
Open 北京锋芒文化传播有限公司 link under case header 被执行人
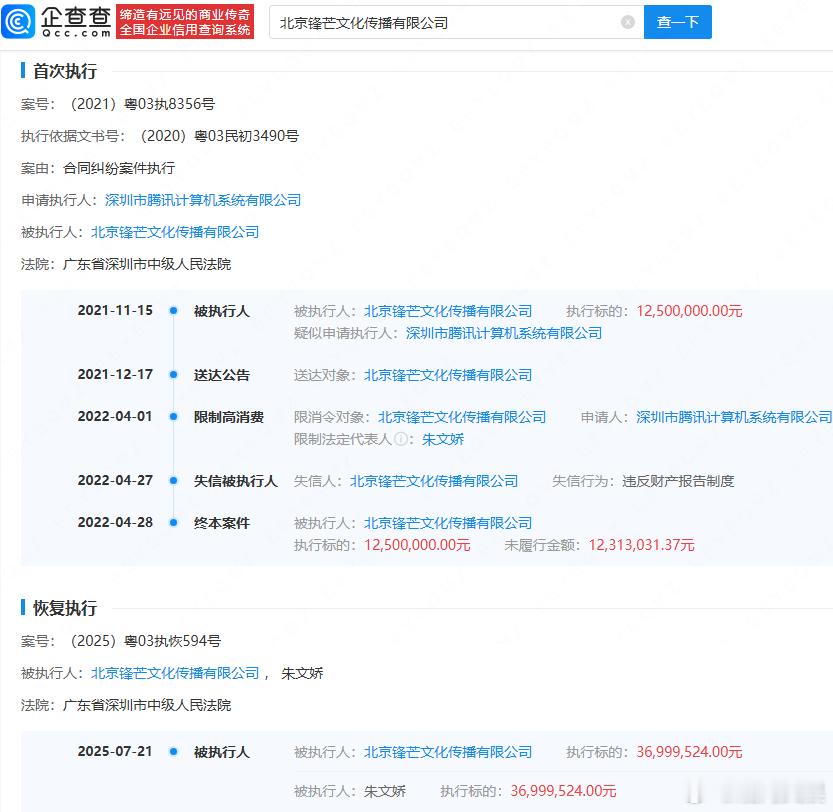click(175, 232)
